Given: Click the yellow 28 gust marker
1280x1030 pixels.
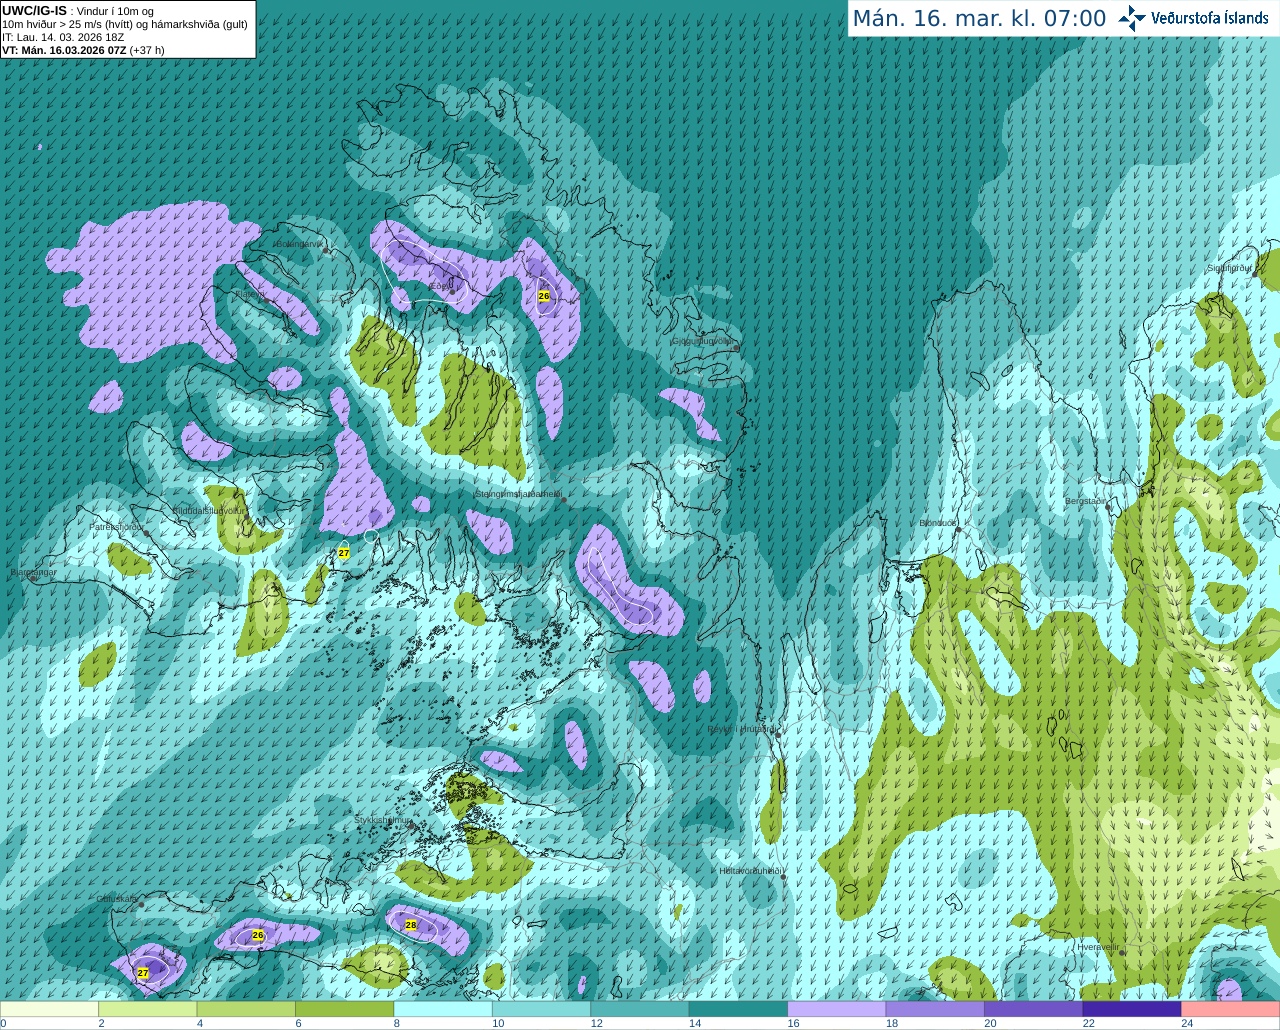Looking at the screenshot, I should coord(411,925).
